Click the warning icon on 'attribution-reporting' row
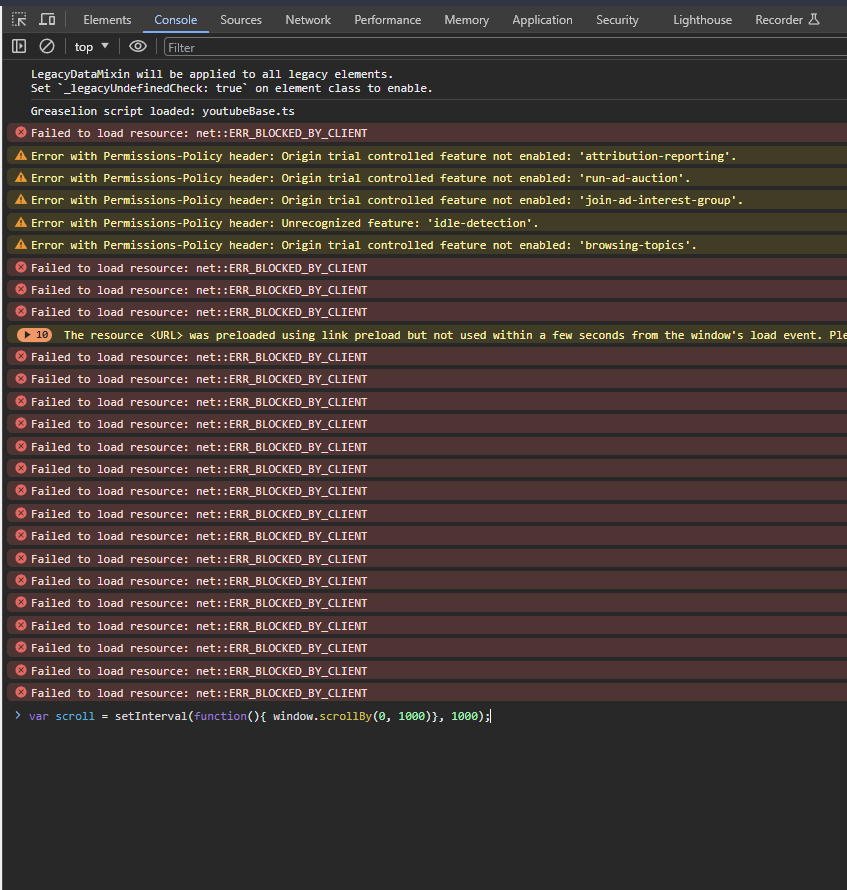Image resolution: width=847 pixels, height=890 pixels. click(21, 156)
